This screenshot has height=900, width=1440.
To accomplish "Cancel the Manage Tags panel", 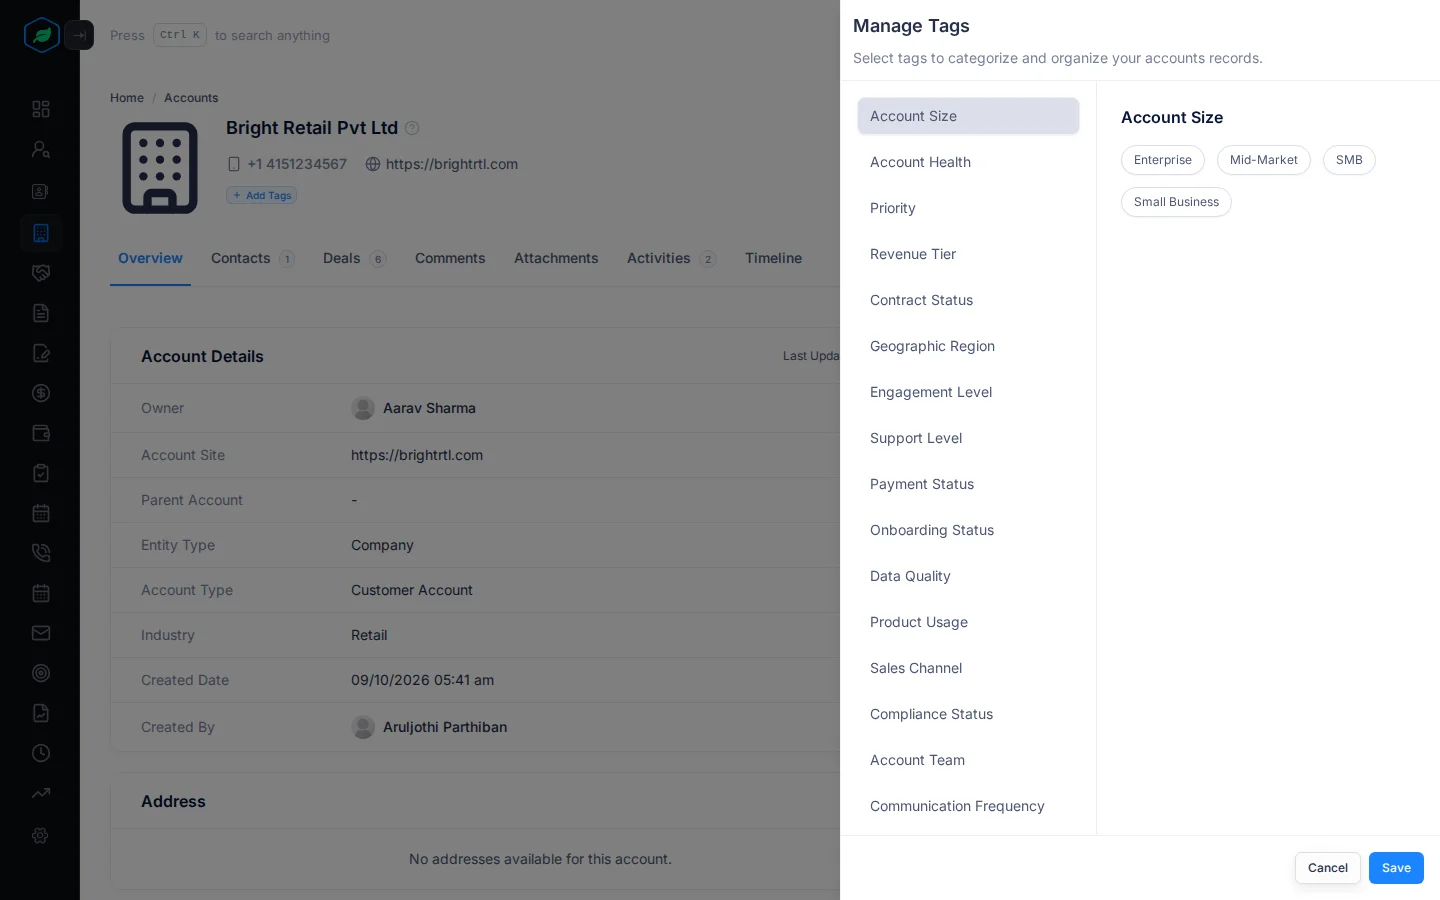I will click(1327, 868).
